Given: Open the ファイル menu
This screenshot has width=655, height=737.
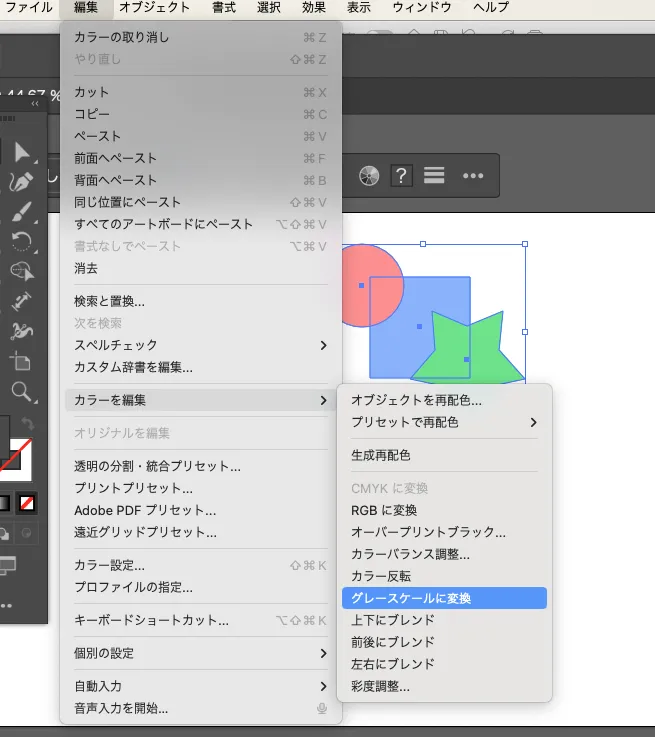Looking at the screenshot, I should click(x=29, y=7).
